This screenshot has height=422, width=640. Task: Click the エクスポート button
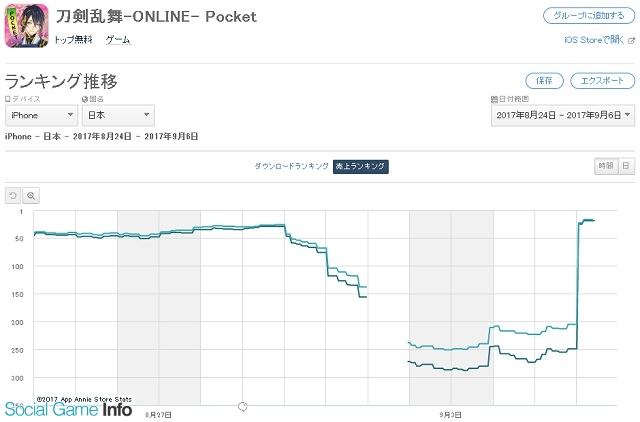[602, 81]
